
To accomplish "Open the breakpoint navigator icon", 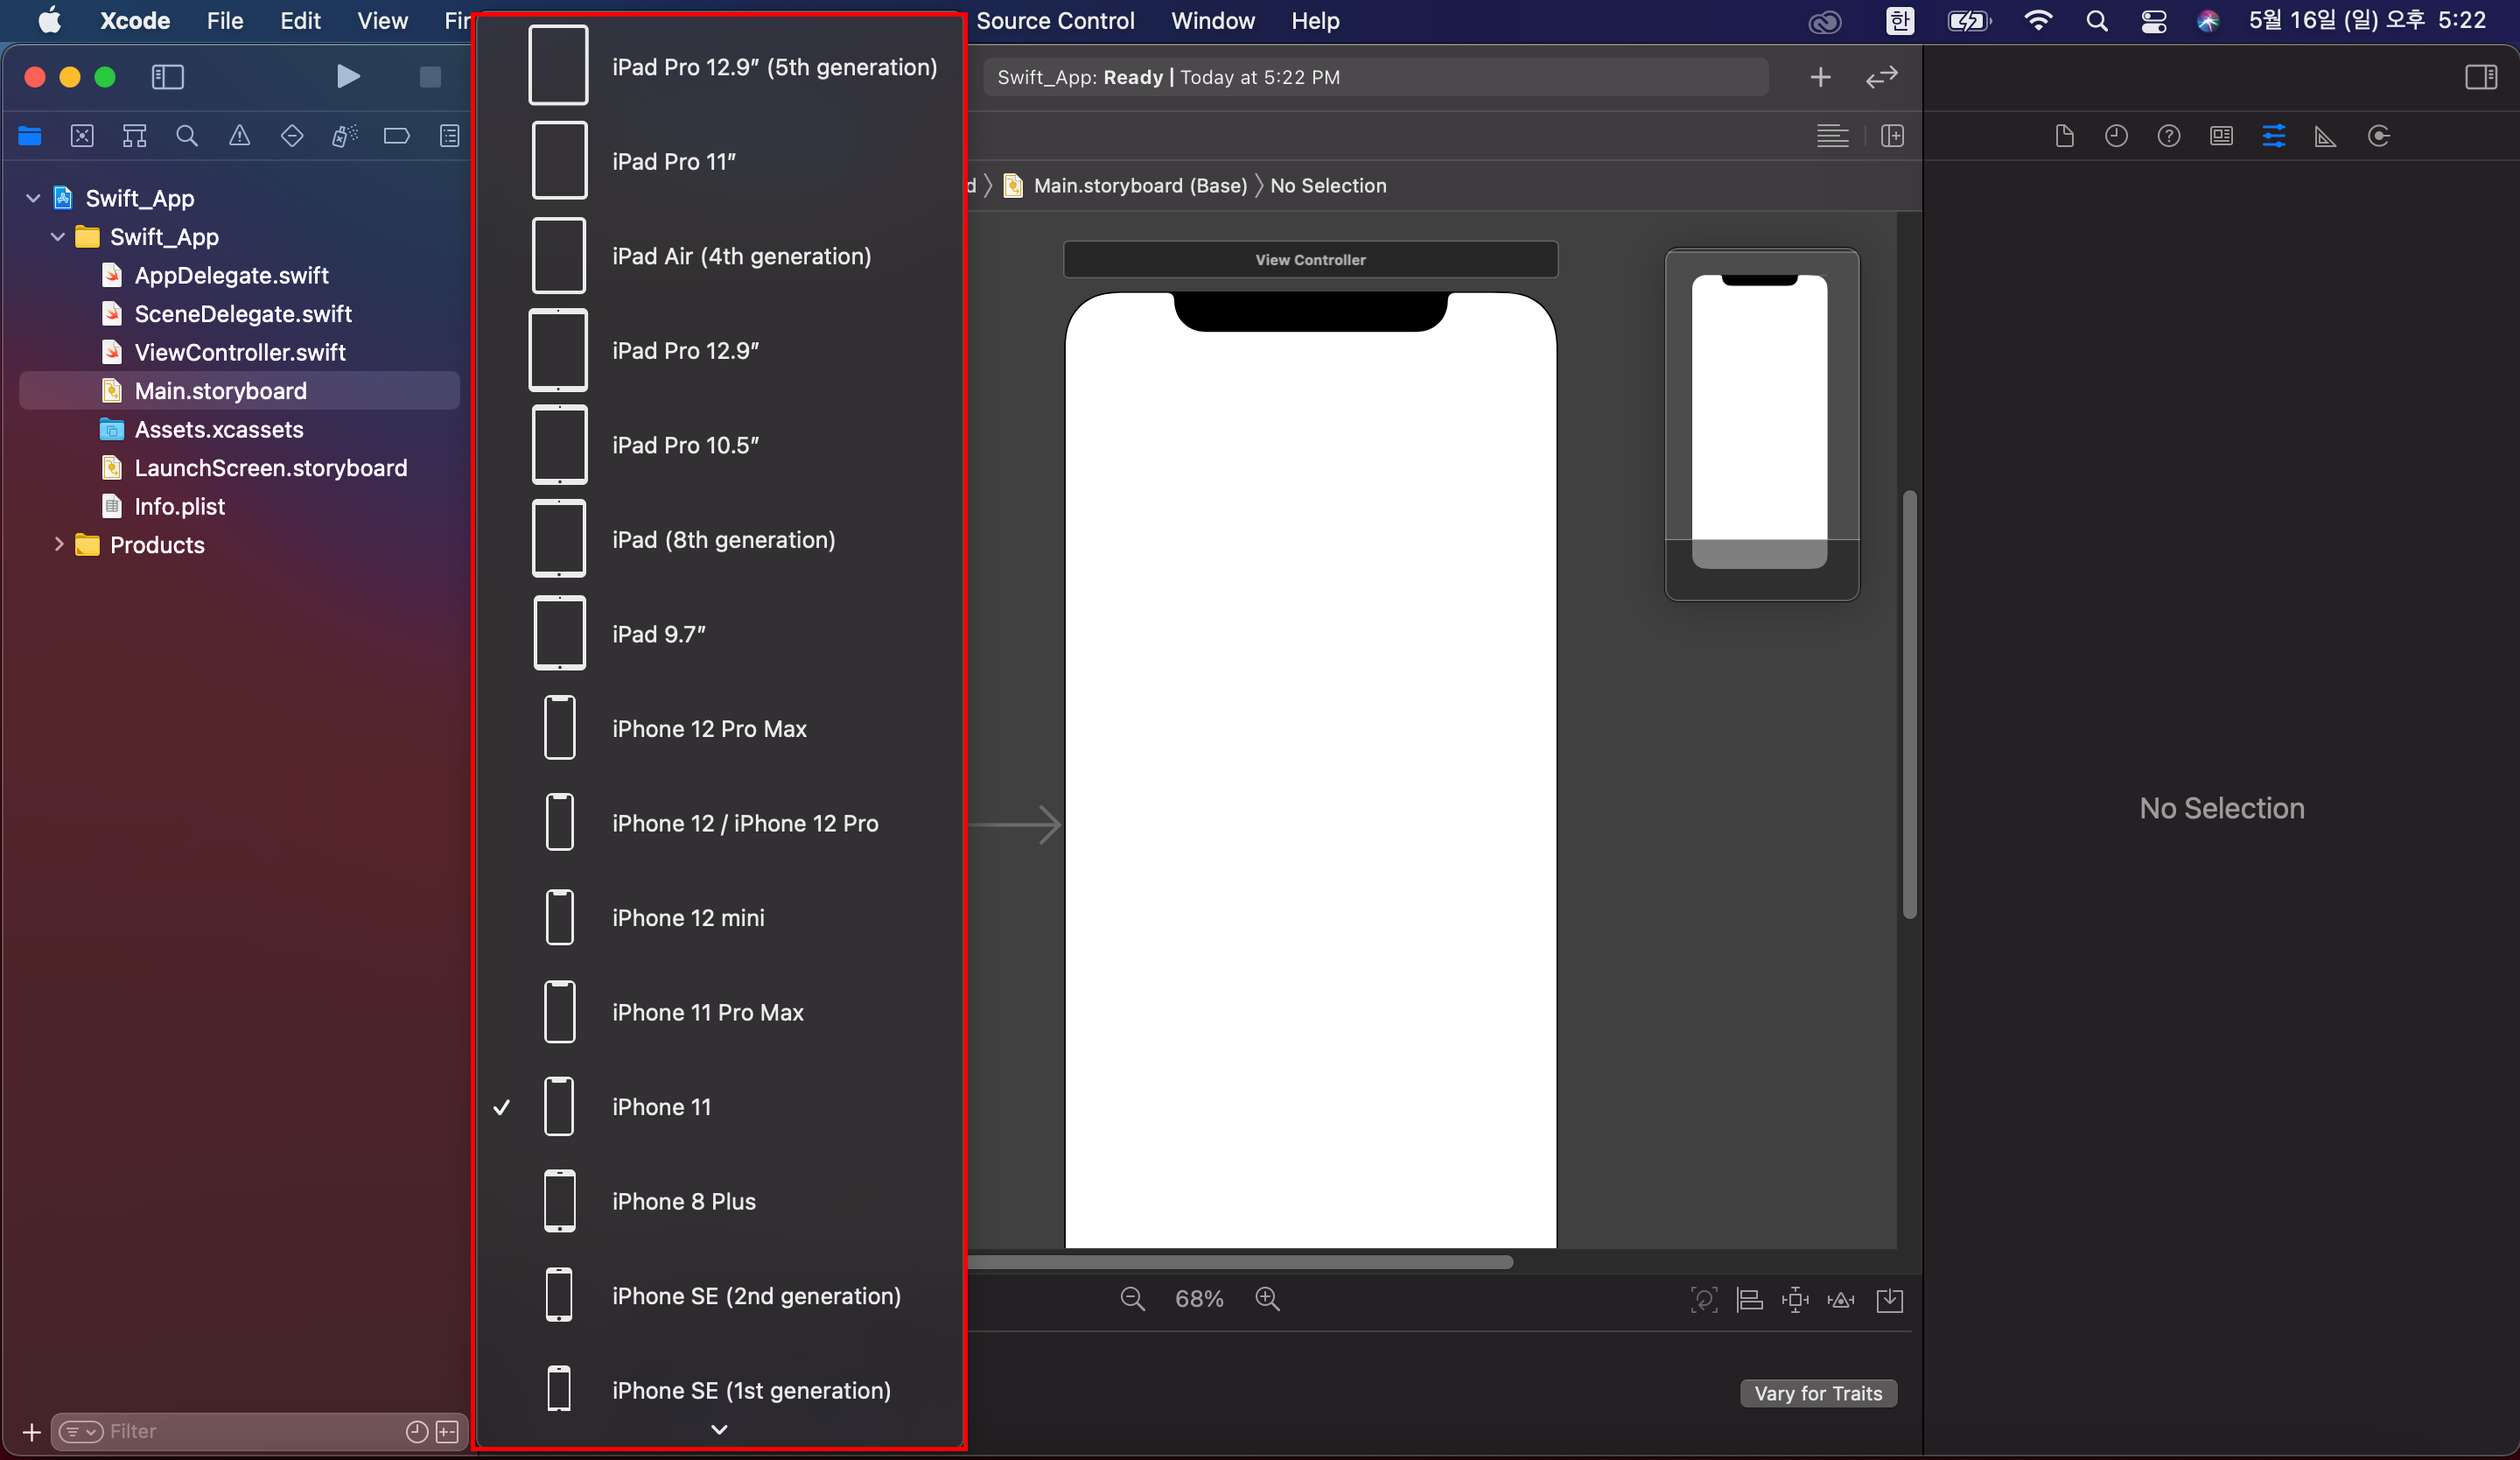I will 396,136.
